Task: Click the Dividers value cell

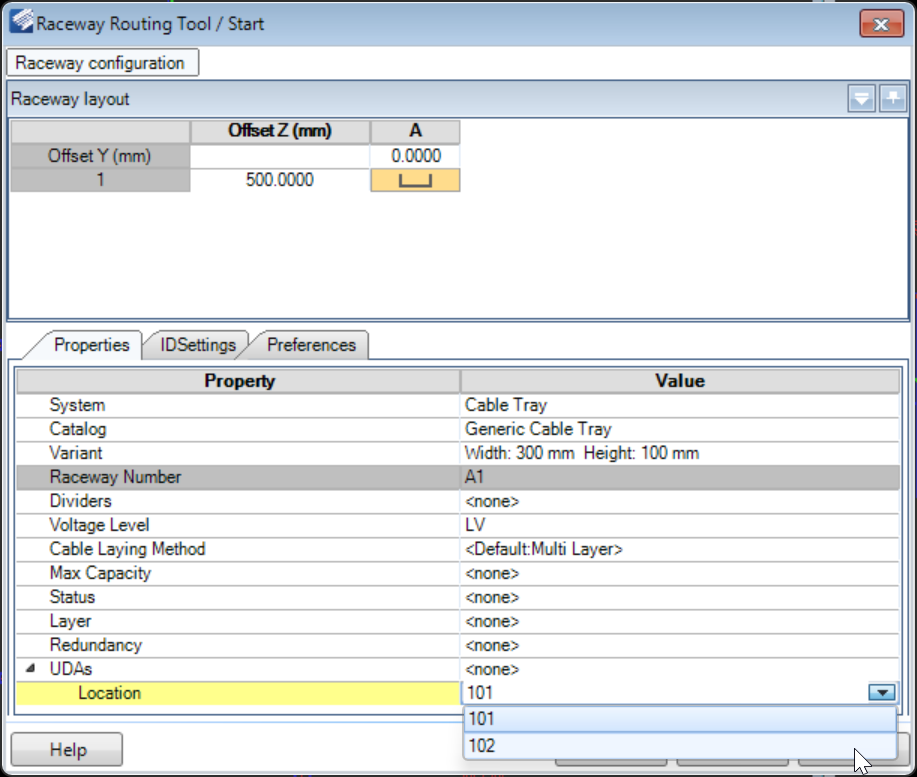Action: pyautogui.click(x=680, y=501)
